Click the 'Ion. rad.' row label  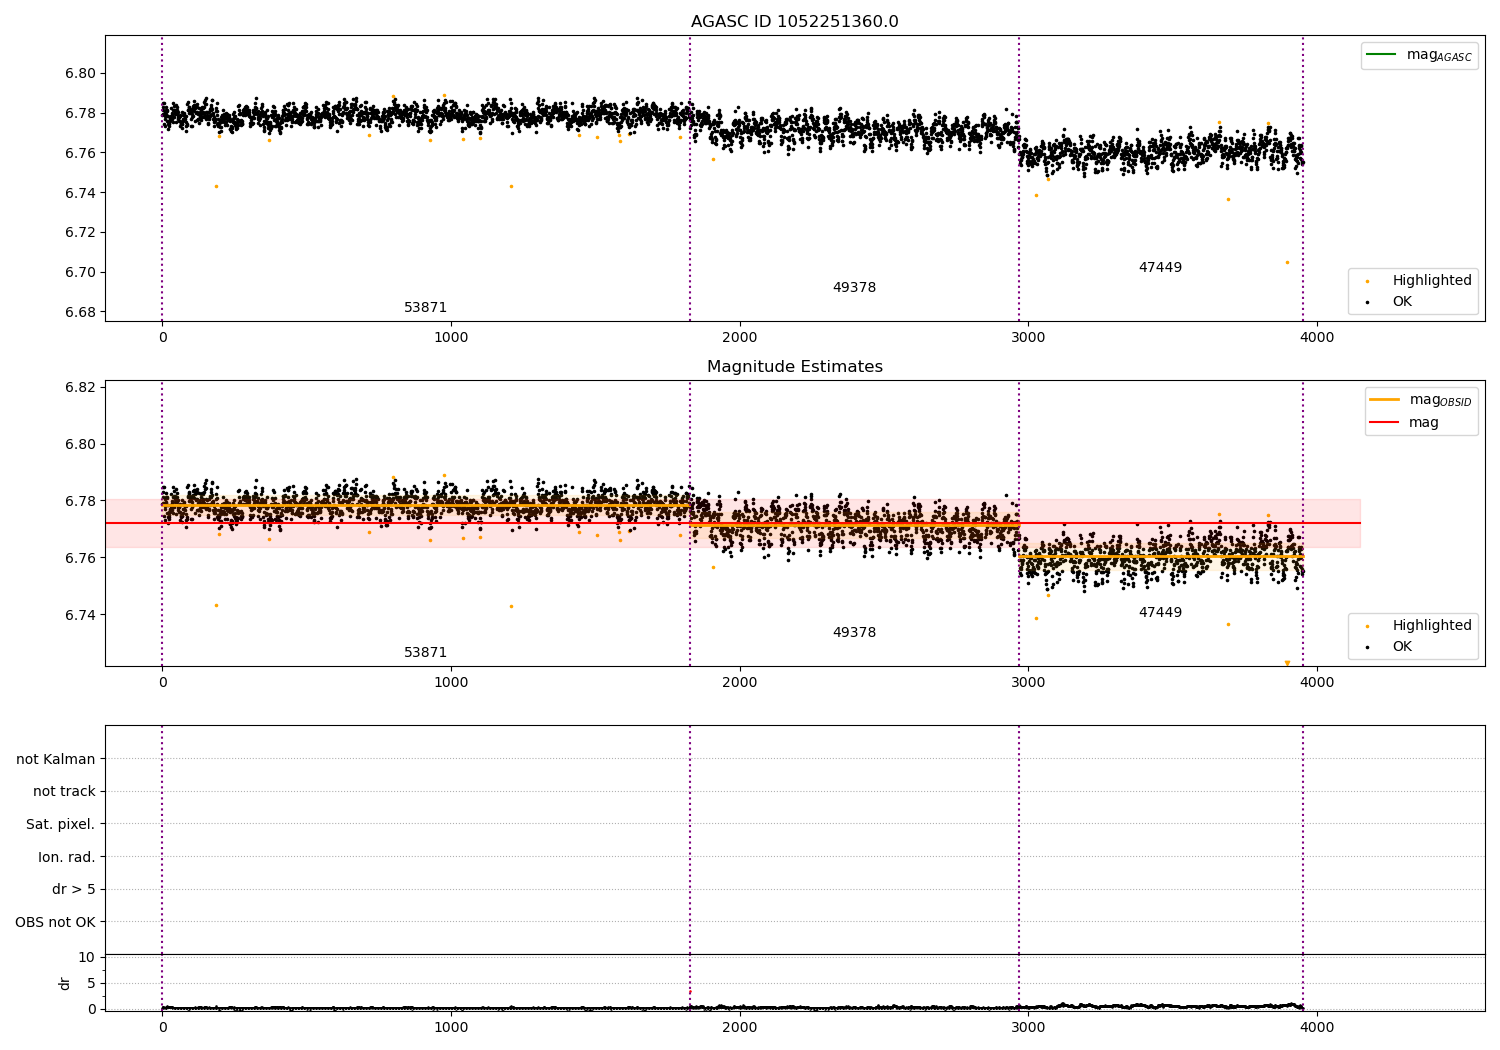point(67,858)
